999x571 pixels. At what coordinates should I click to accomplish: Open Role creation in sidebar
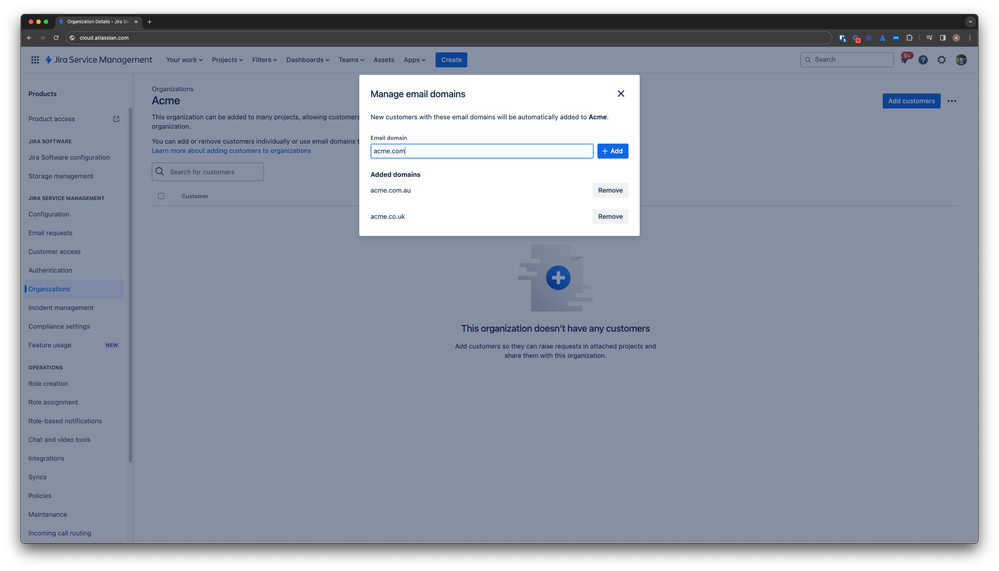(x=48, y=384)
